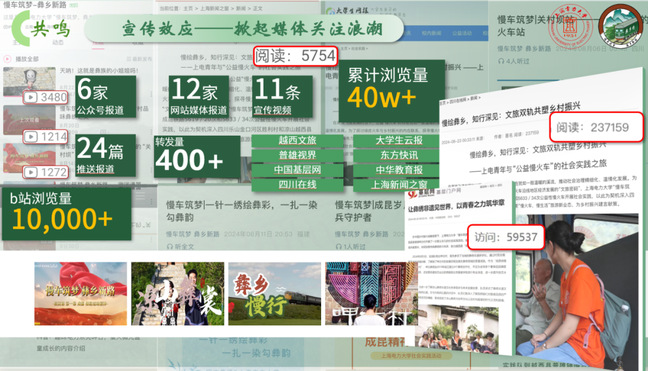Click the 中国基层网 green label
The width and height of the screenshot is (648, 371).
pos(297,170)
